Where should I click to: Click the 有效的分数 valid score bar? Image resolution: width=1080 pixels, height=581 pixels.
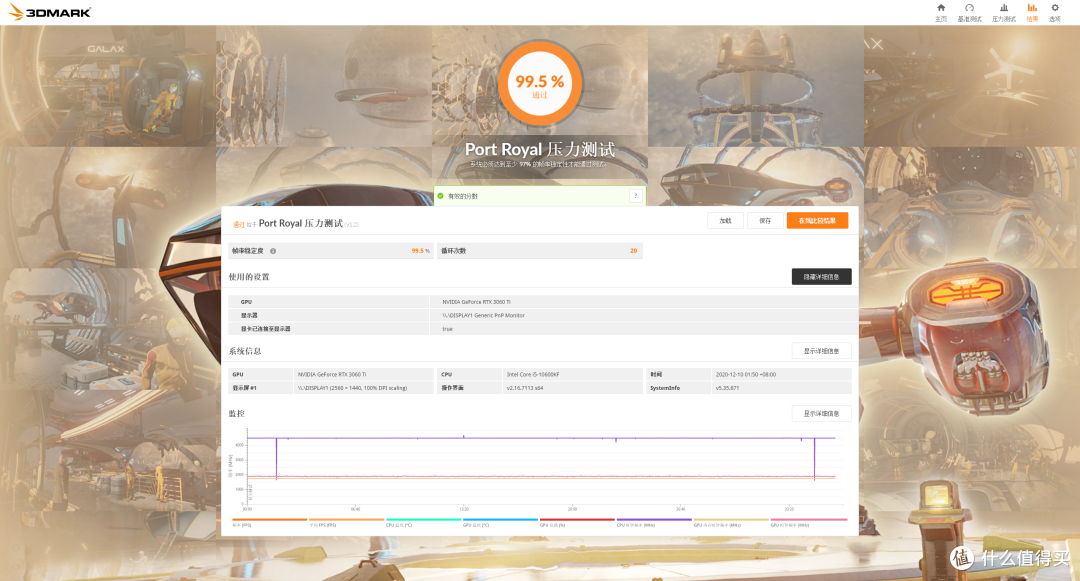pyautogui.click(x=539, y=196)
